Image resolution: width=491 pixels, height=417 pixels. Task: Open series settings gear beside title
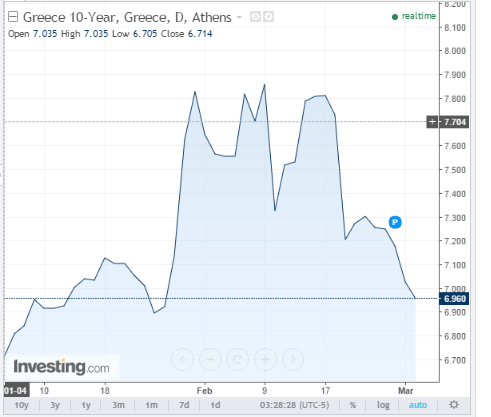coord(269,16)
